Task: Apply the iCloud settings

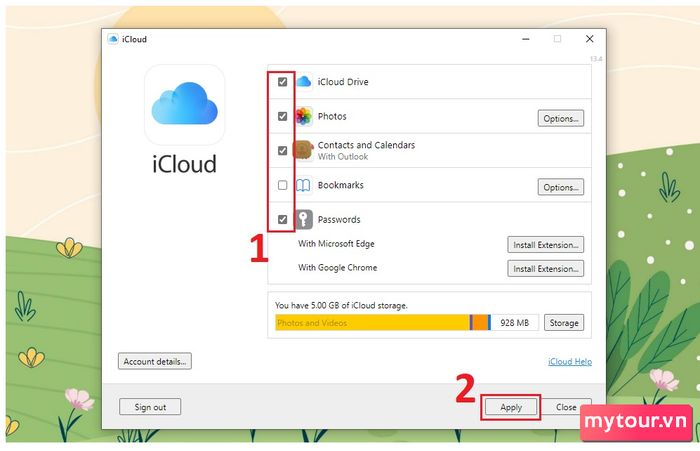Action: [511, 407]
